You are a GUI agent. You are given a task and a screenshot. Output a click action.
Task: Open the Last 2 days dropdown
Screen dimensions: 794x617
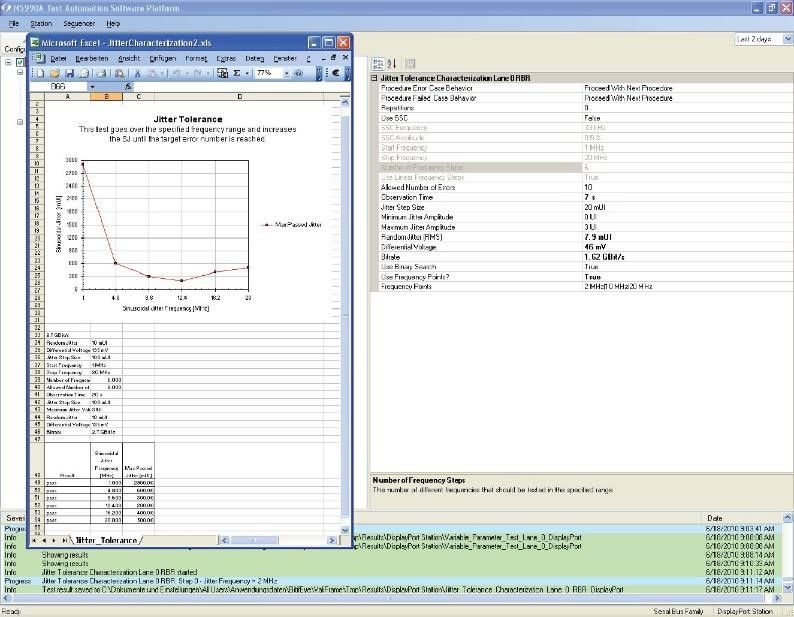[787, 39]
